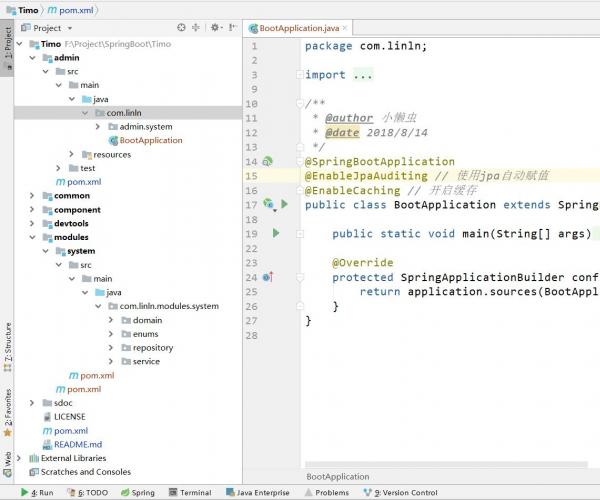
Task: Click the @EnableCaching annotation text
Action: pos(352,190)
